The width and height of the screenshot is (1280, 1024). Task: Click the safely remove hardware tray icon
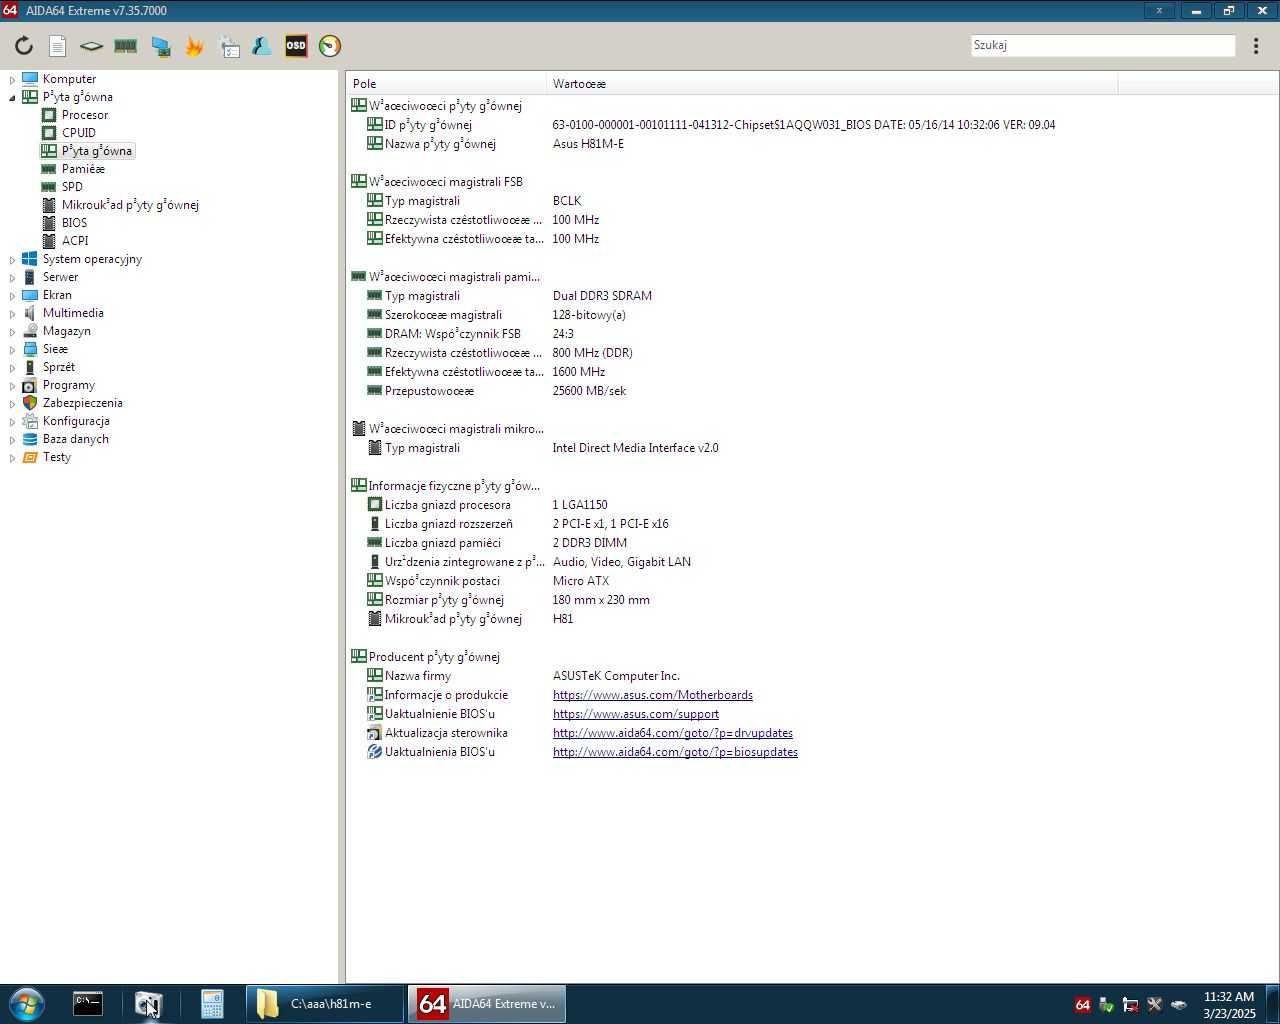1106,1005
